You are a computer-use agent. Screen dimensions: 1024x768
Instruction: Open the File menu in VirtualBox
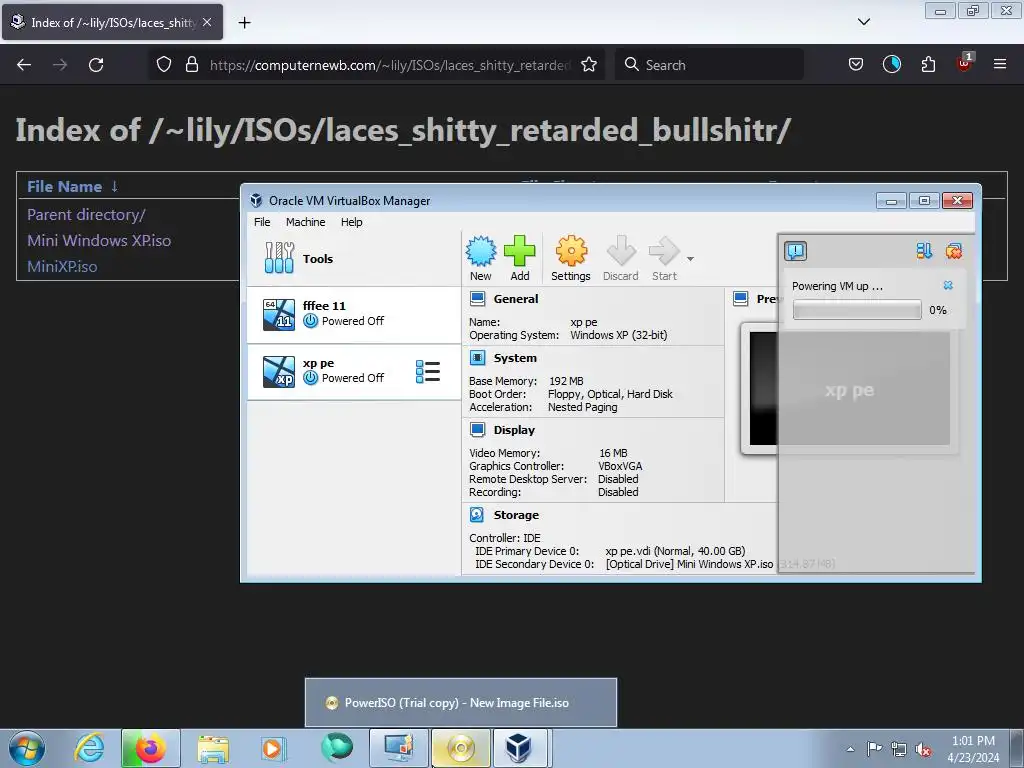click(x=262, y=222)
